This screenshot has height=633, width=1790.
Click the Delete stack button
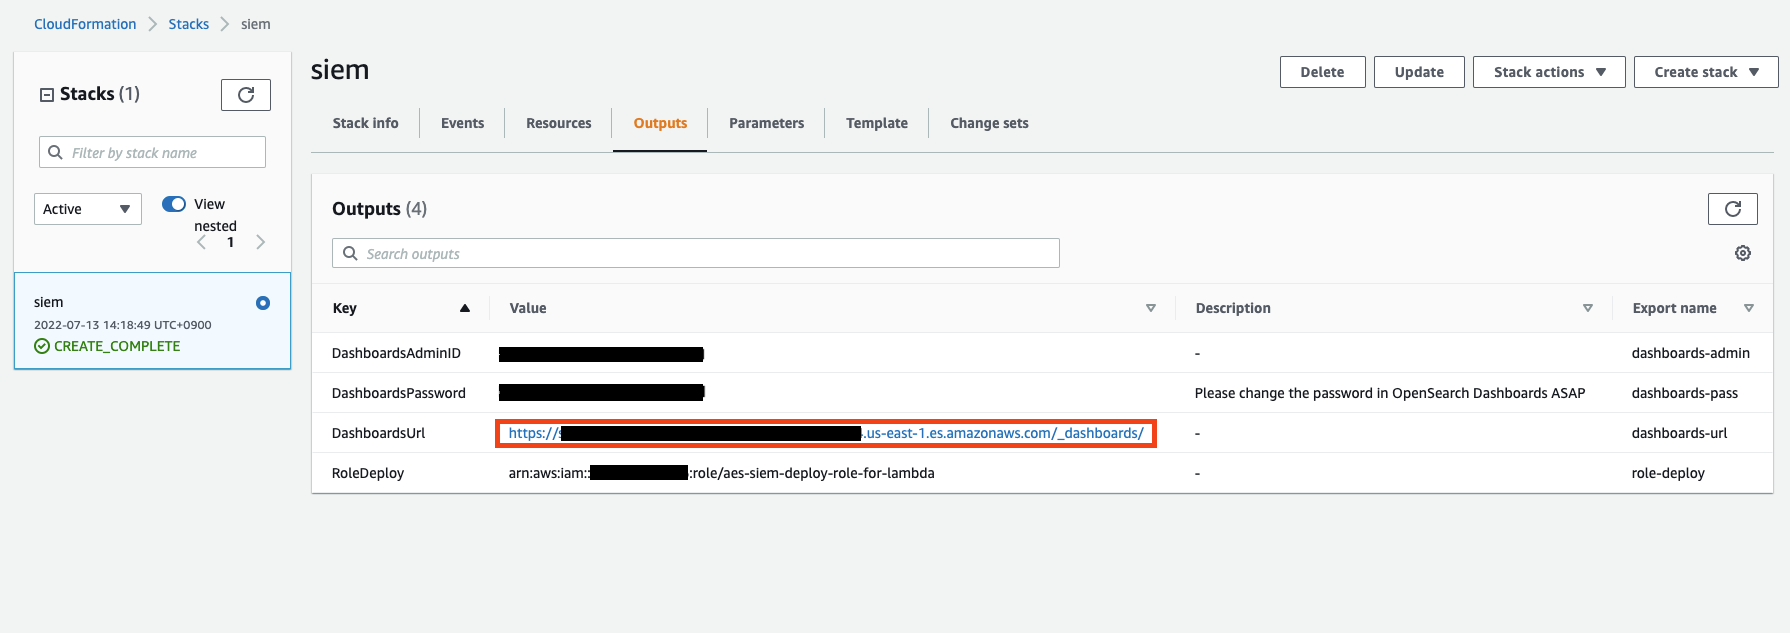tap(1322, 72)
